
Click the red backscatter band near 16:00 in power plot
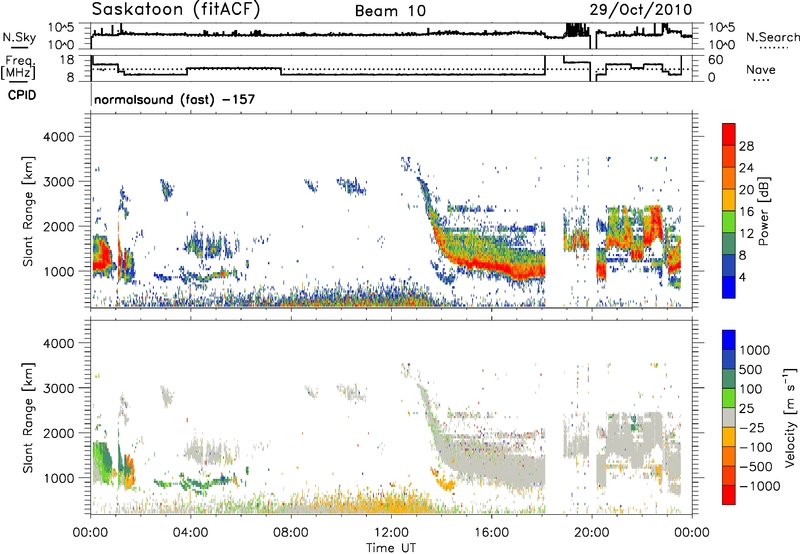492,265
